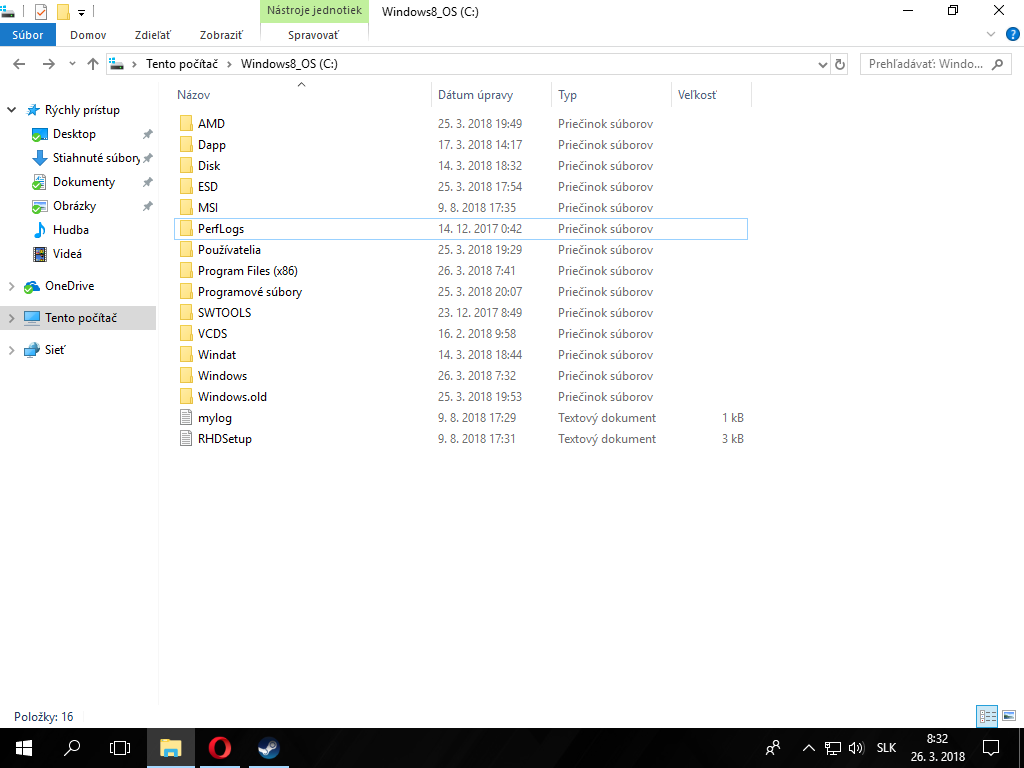This screenshot has width=1024, height=768.
Task: Collapse the Rýchly prístup tree section
Action: point(11,110)
